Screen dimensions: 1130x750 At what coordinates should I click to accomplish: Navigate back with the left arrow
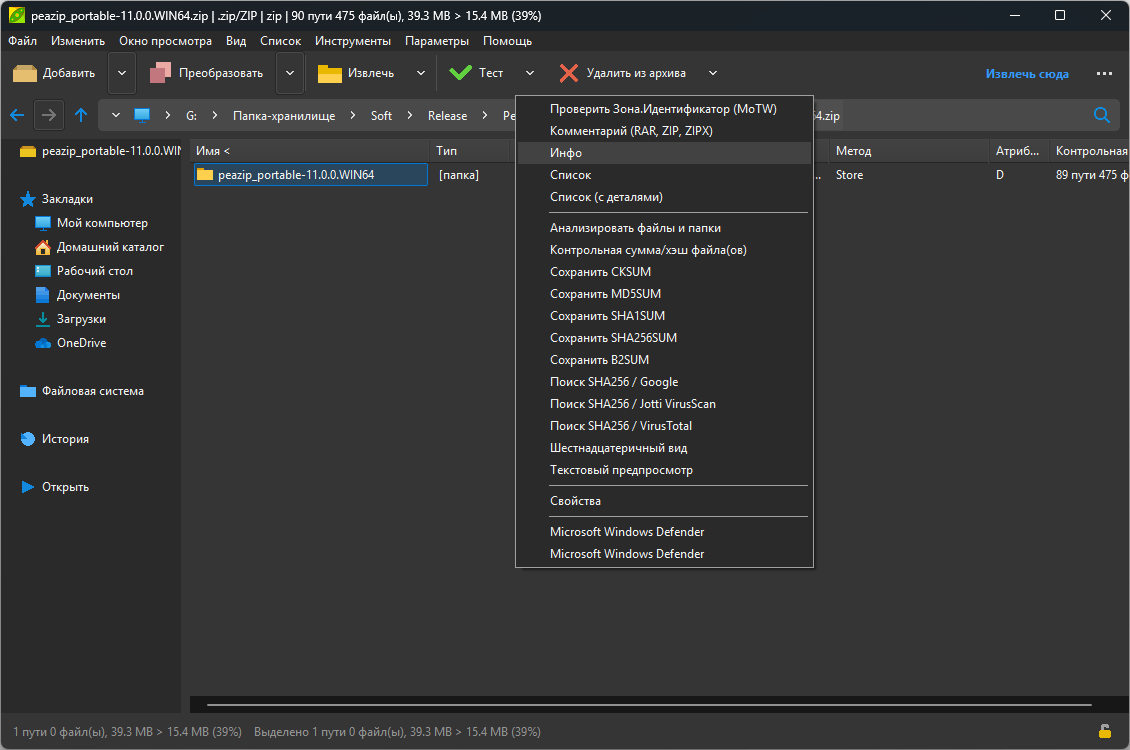coord(16,115)
